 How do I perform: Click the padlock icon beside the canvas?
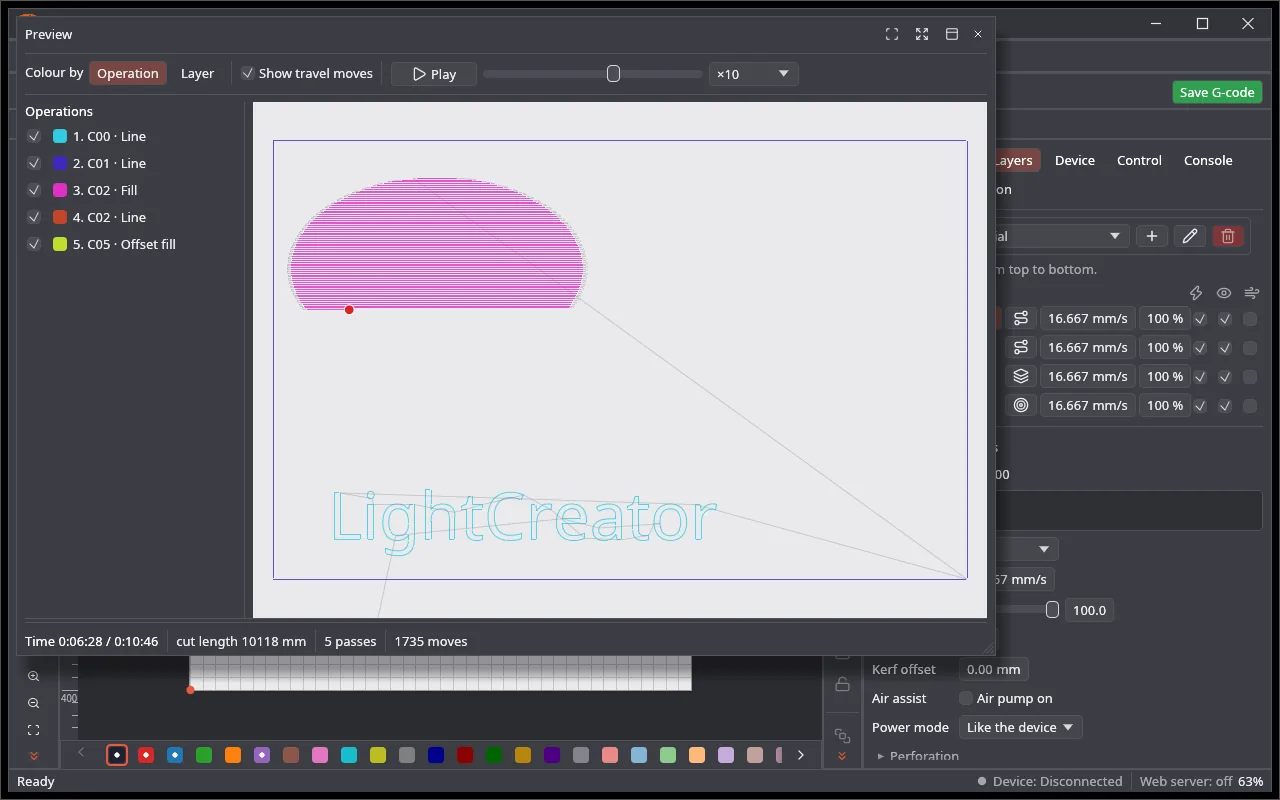(x=842, y=684)
